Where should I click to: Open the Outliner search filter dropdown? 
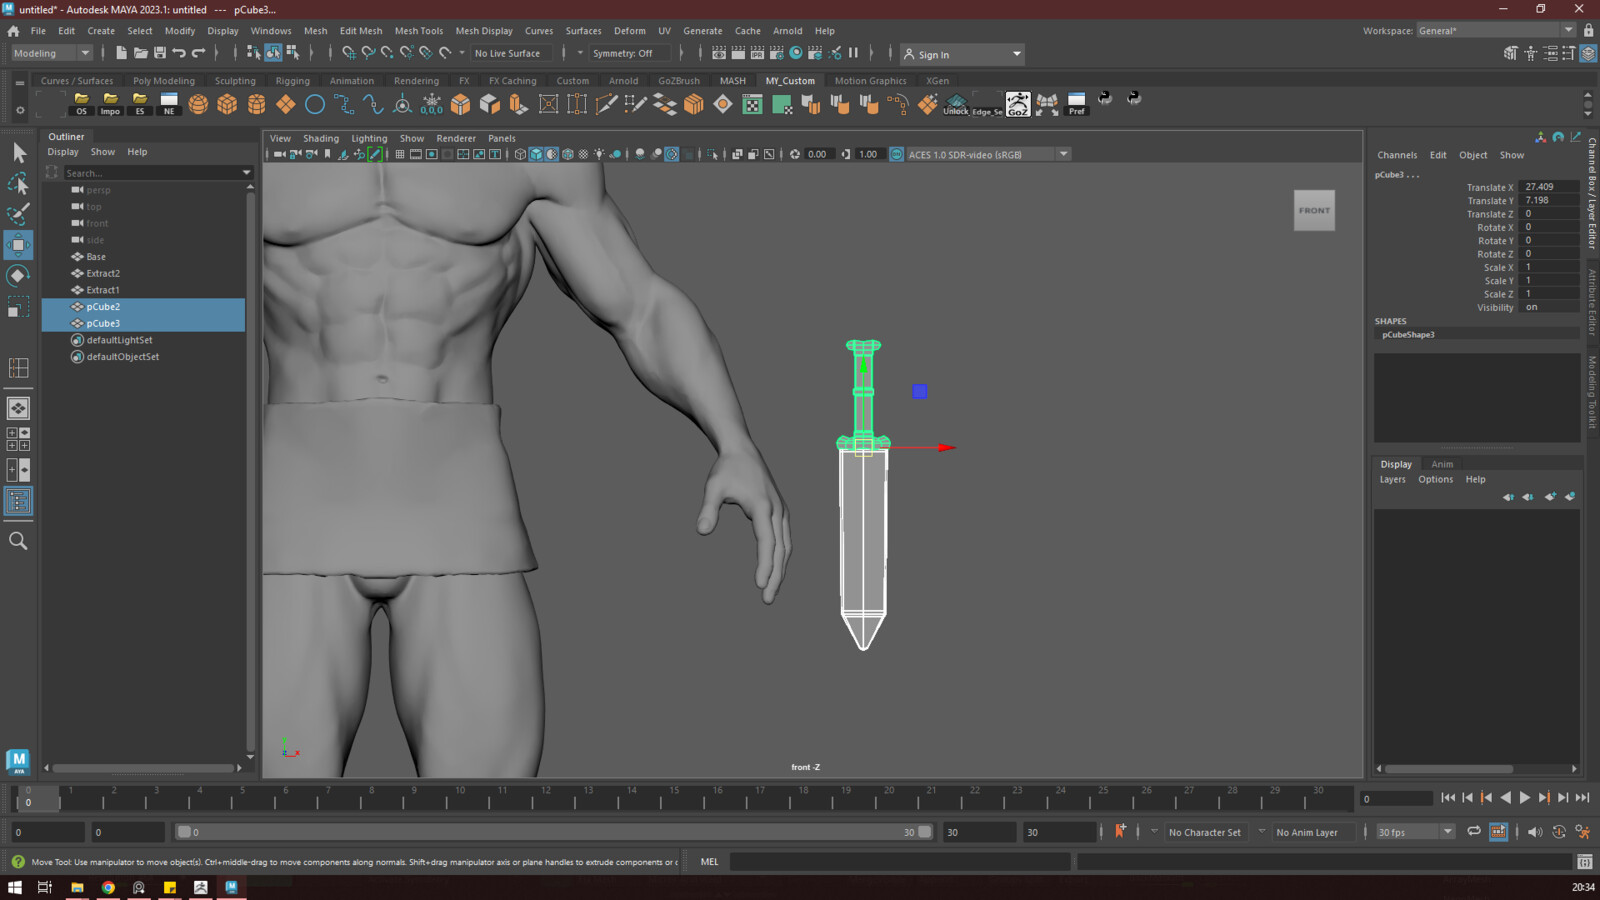click(246, 173)
